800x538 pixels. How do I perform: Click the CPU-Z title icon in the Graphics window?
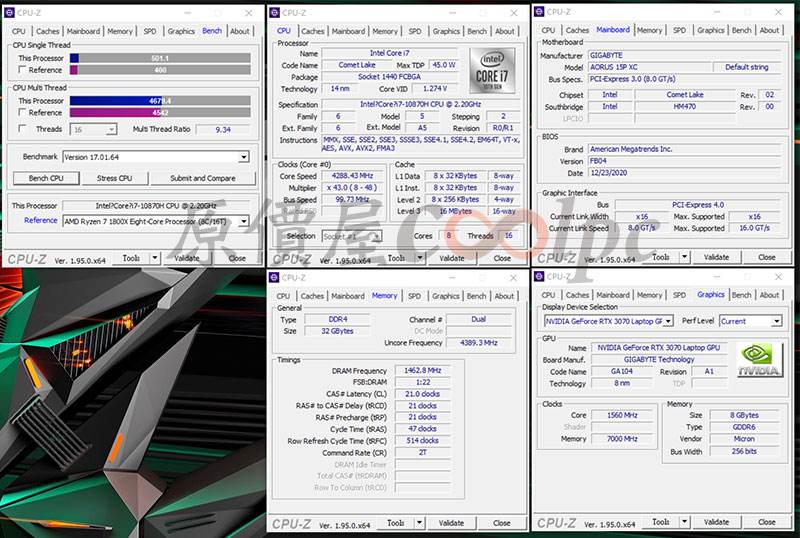click(x=541, y=277)
